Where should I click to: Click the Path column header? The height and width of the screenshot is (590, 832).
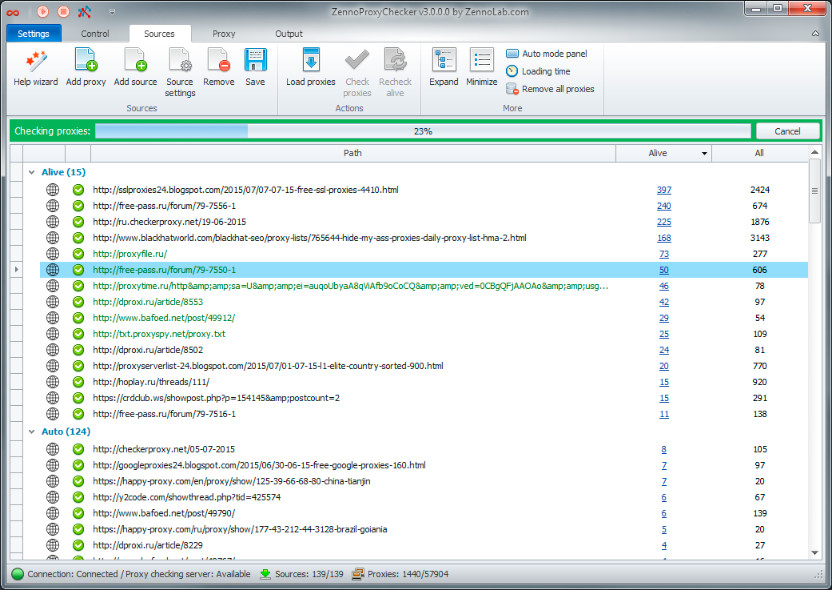pos(353,153)
